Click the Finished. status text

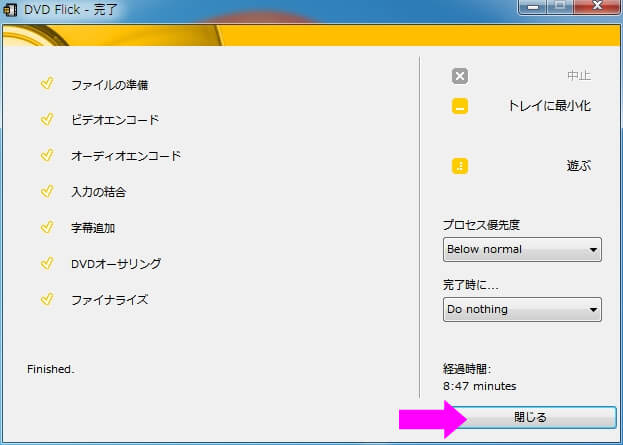pyautogui.click(x=50, y=369)
